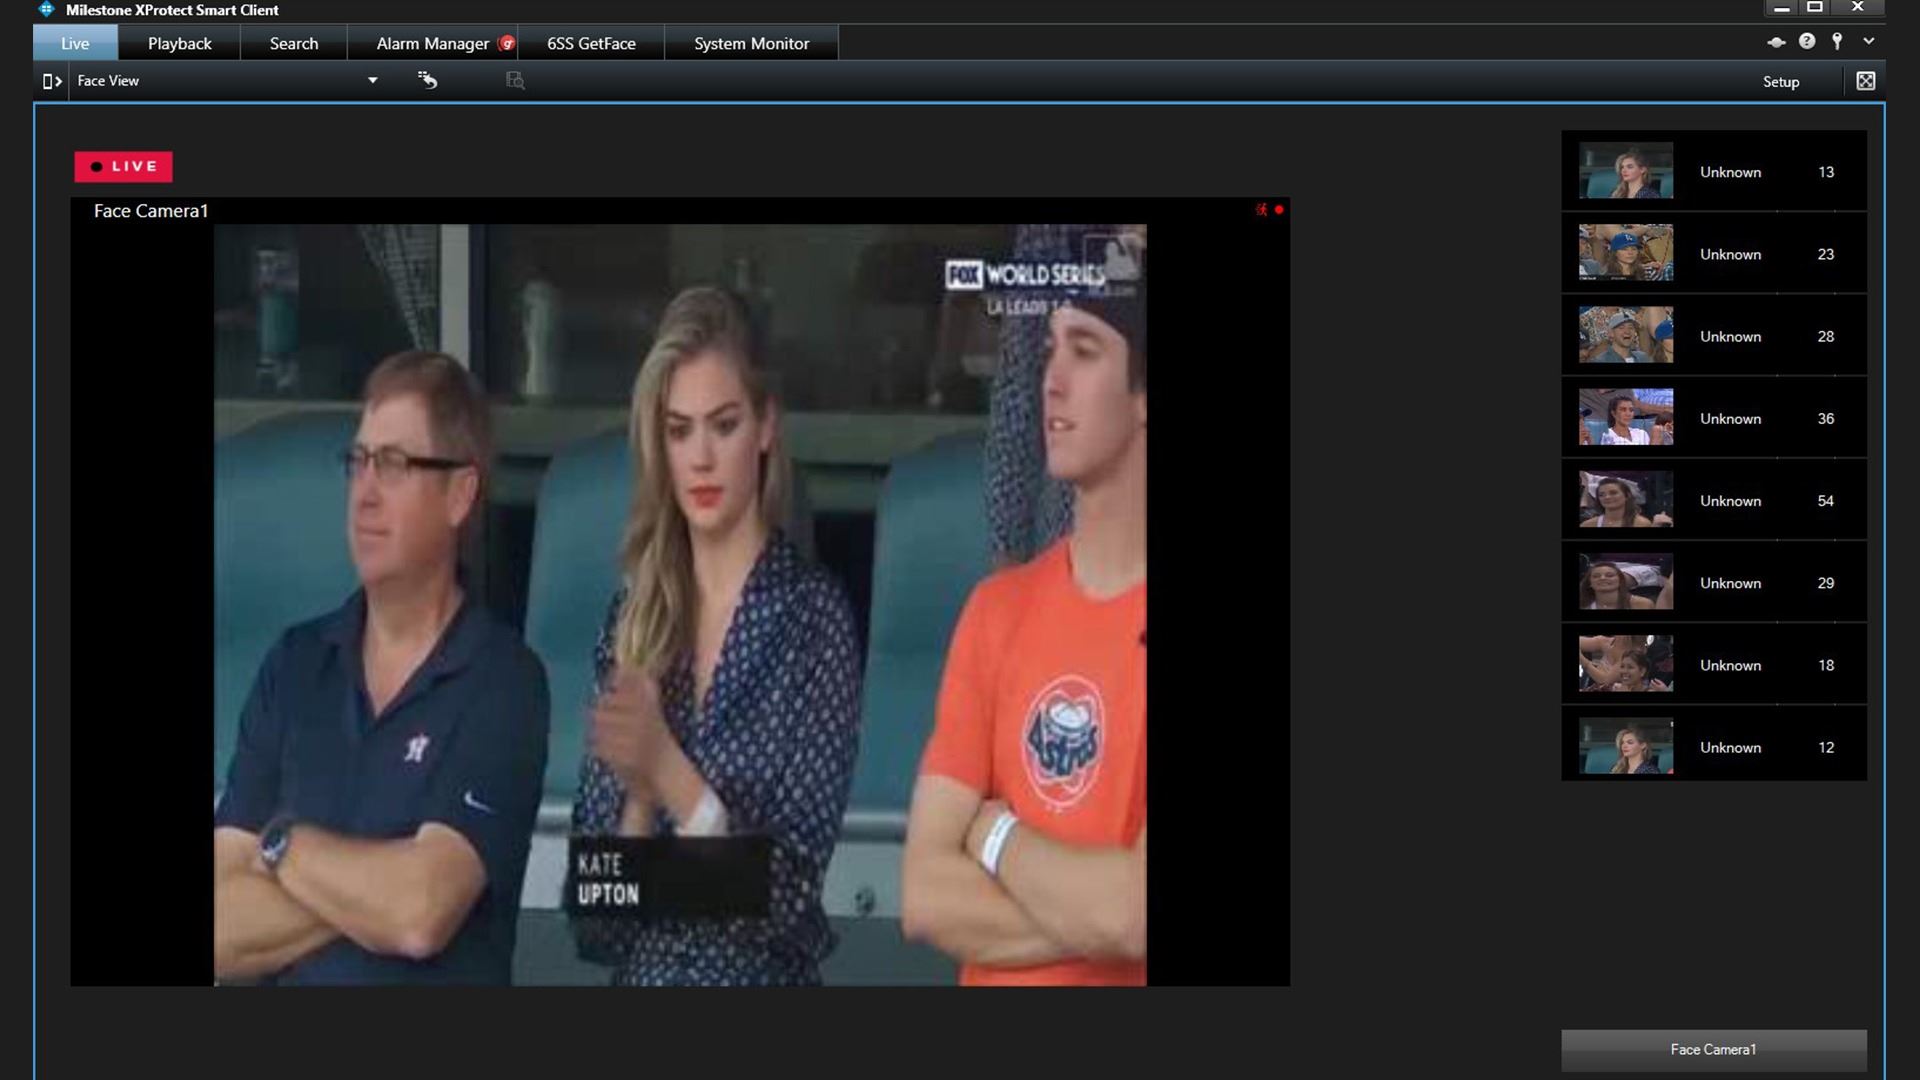Click Unknown label in row 28
This screenshot has width=1920, height=1080.
click(1730, 336)
